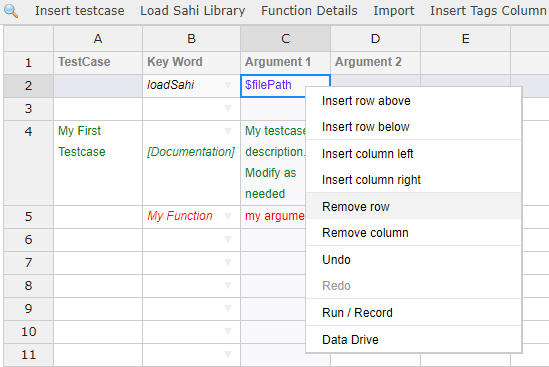Expand loadSahi keyword dropdown arrow
This screenshot has width=549, height=367.
(228, 85)
